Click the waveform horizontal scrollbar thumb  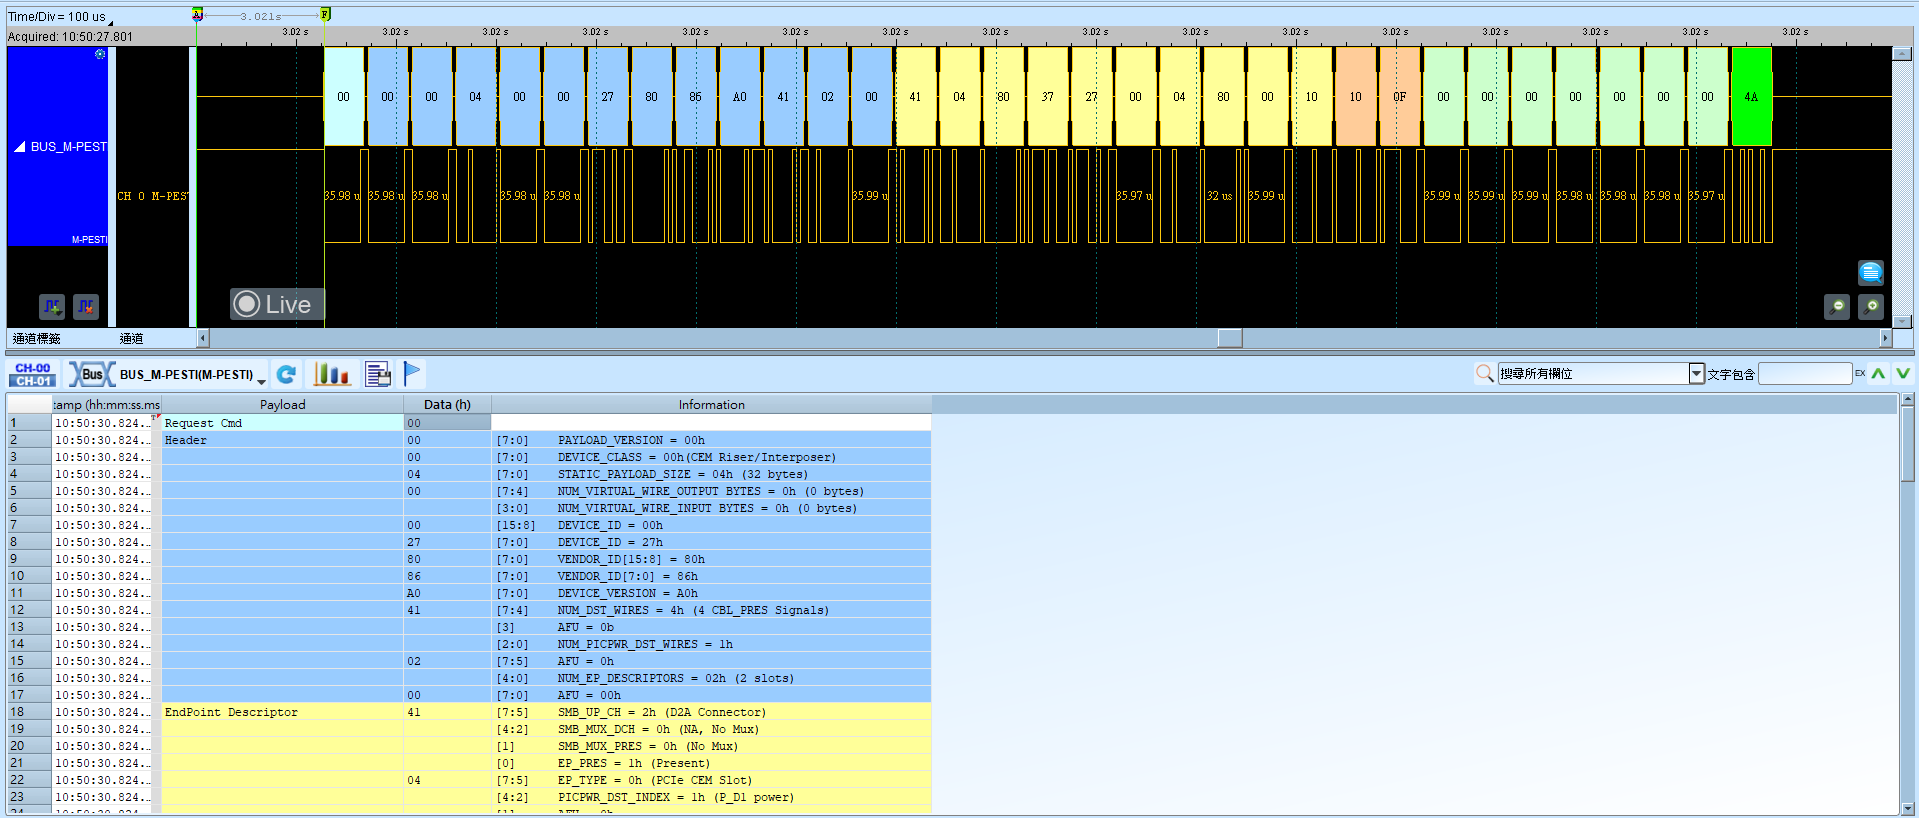(x=1230, y=338)
